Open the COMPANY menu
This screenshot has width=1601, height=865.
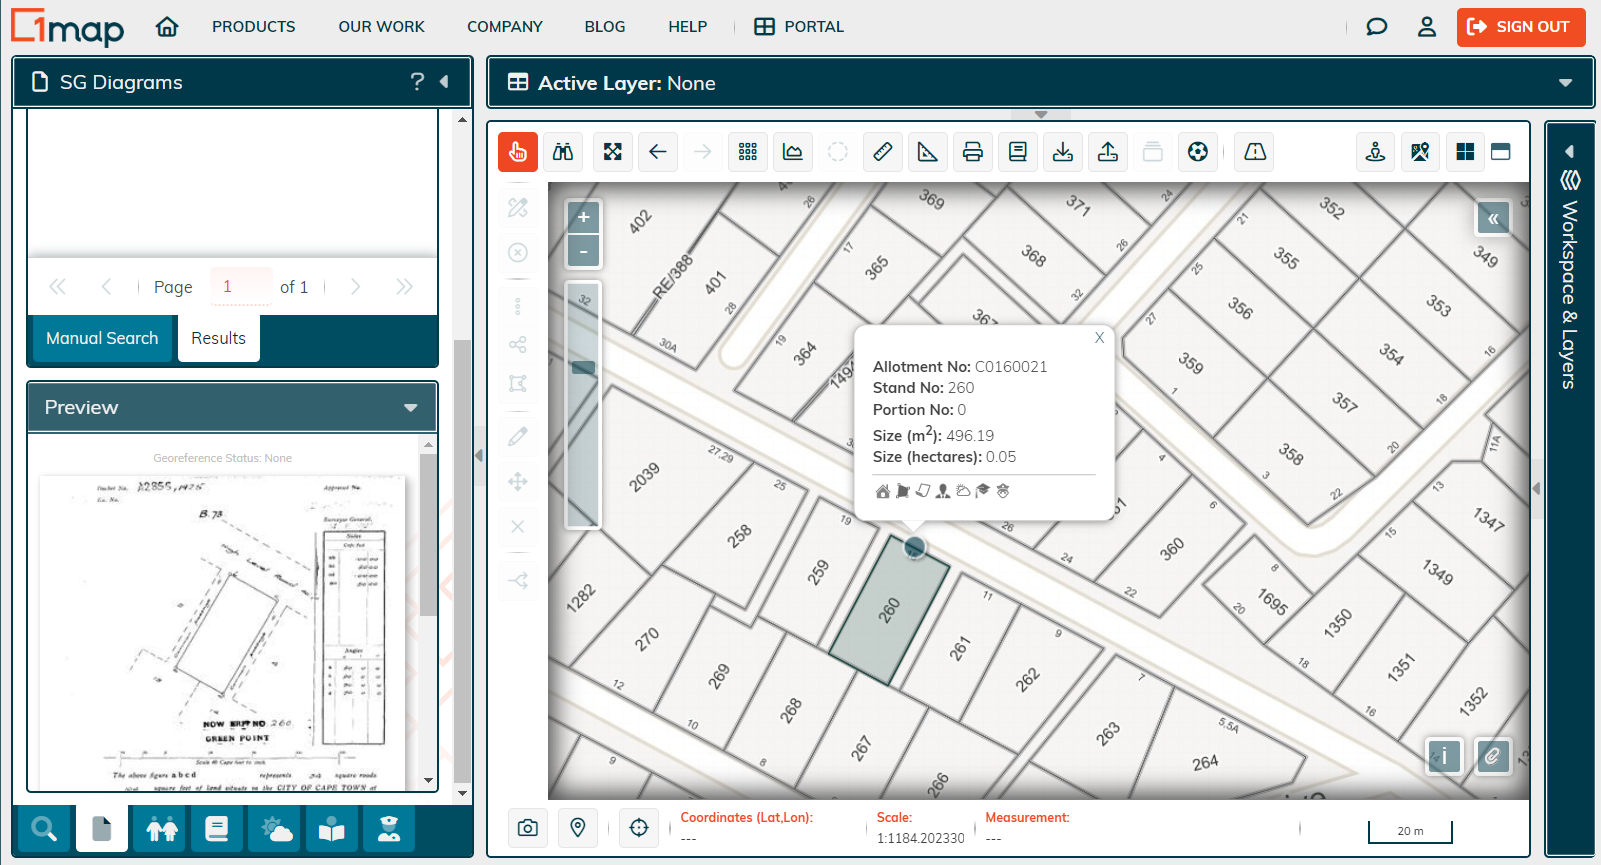click(x=505, y=27)
